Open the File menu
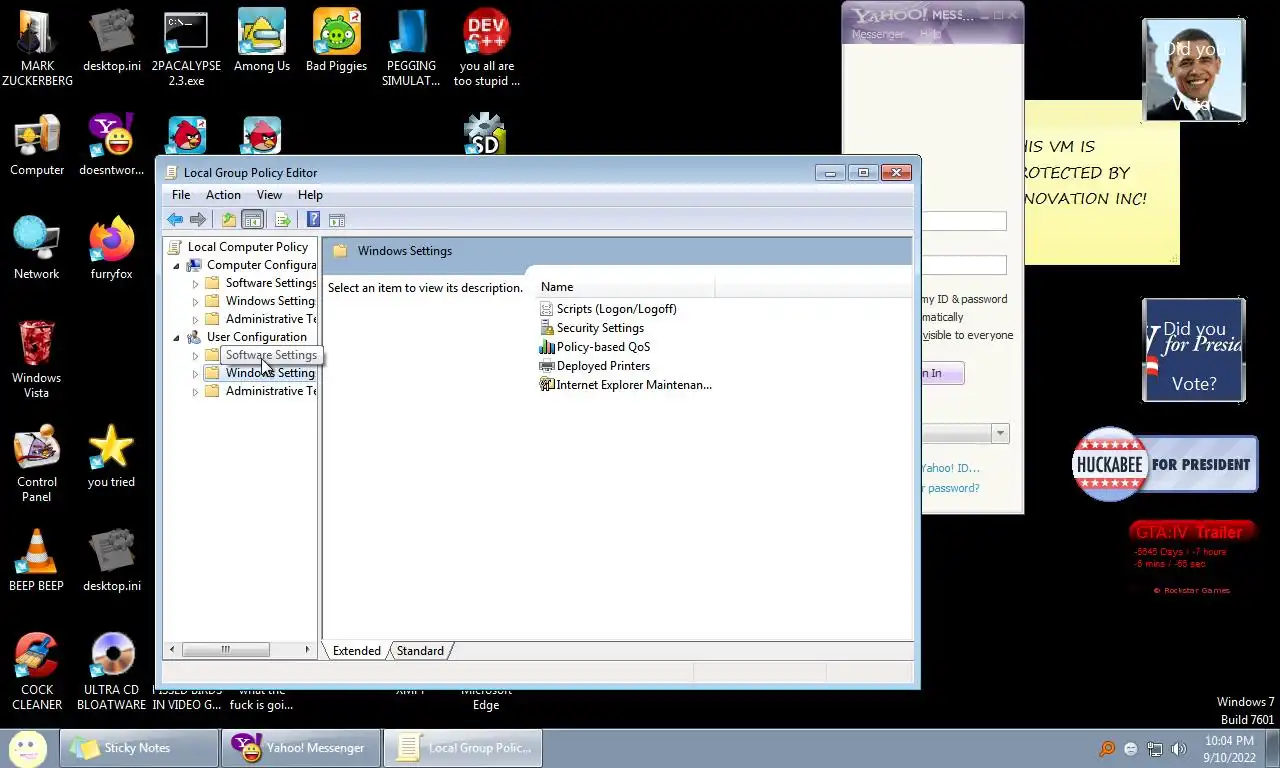Screen dimensions: 1280x768 [x=181, y=195]
